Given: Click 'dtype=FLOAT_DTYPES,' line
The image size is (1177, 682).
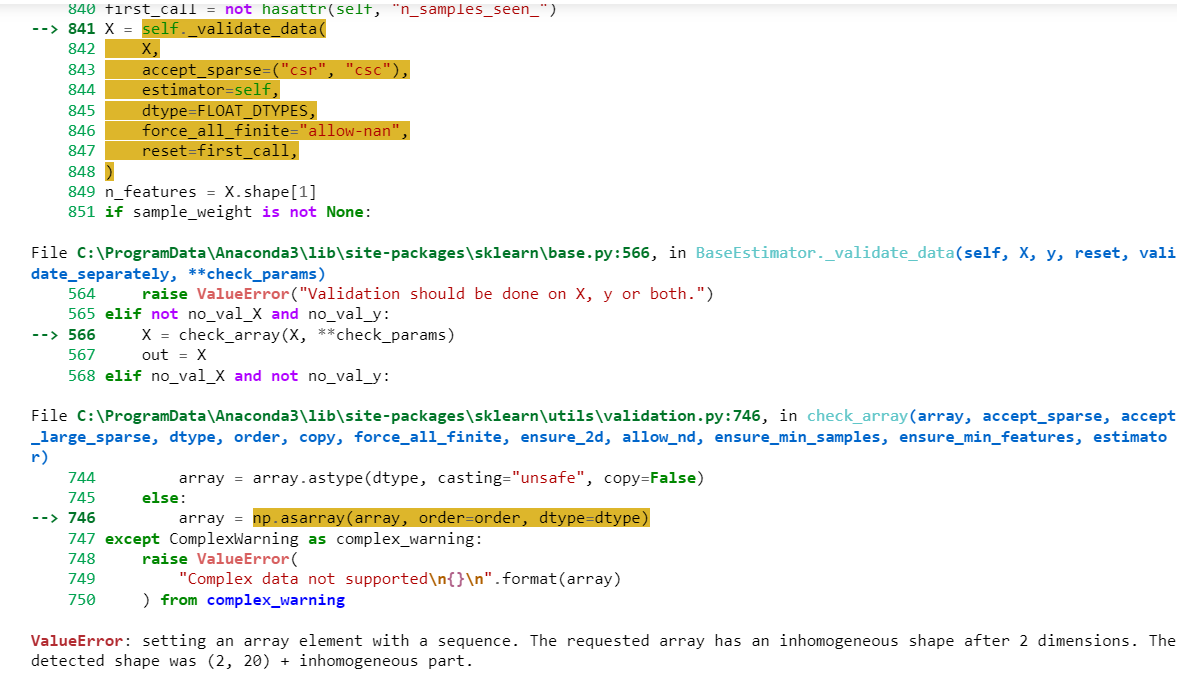Looking at the screenshot, I should point(229,110).
